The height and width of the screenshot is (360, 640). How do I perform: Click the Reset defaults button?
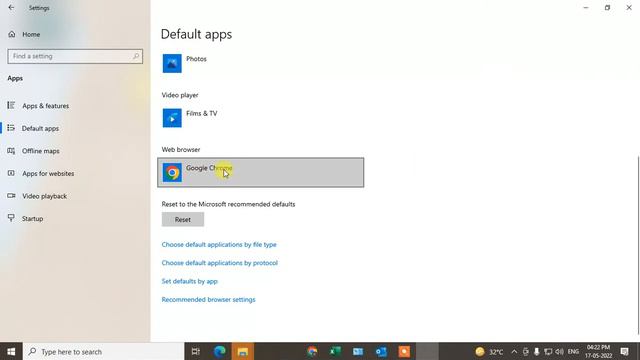click(x=183, y=220)
